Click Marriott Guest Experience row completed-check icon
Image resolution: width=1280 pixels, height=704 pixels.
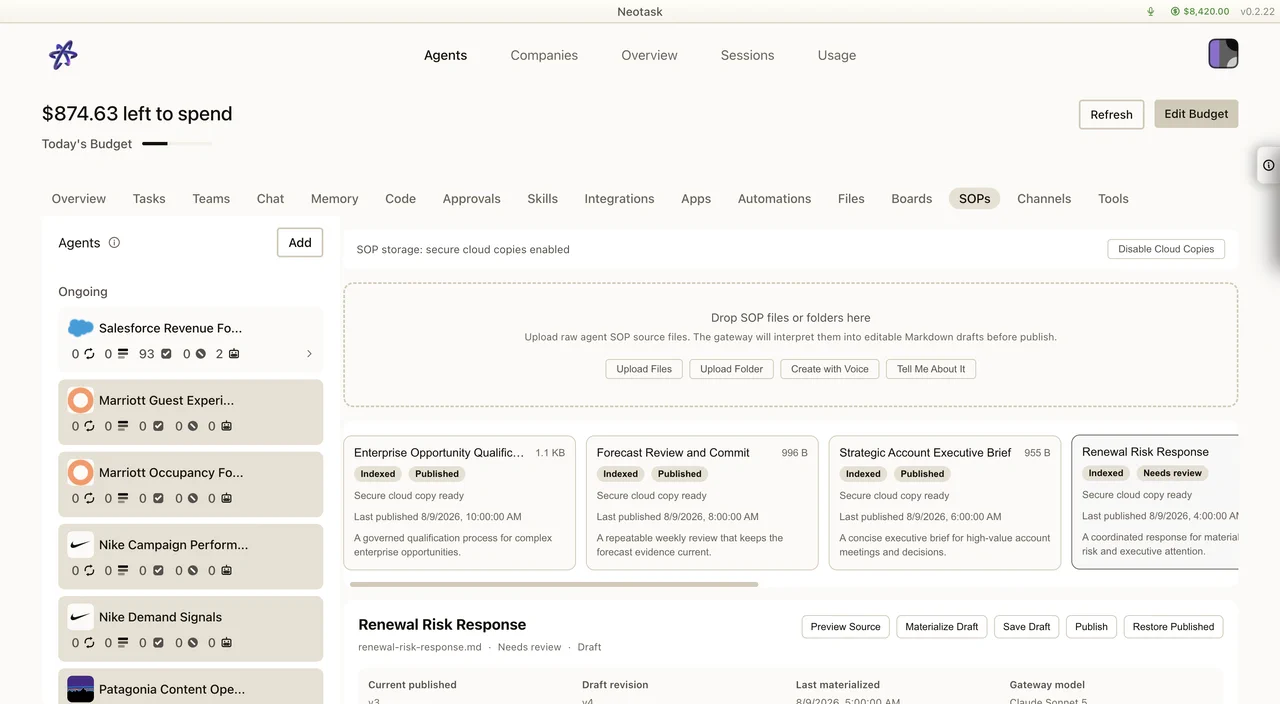[x=158, y=426]
